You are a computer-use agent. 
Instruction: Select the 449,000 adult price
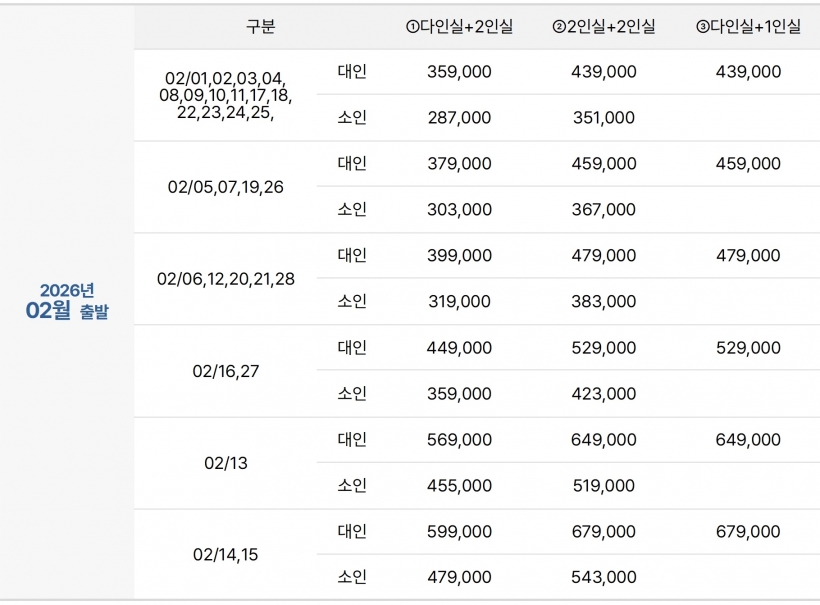pos(459,348)
